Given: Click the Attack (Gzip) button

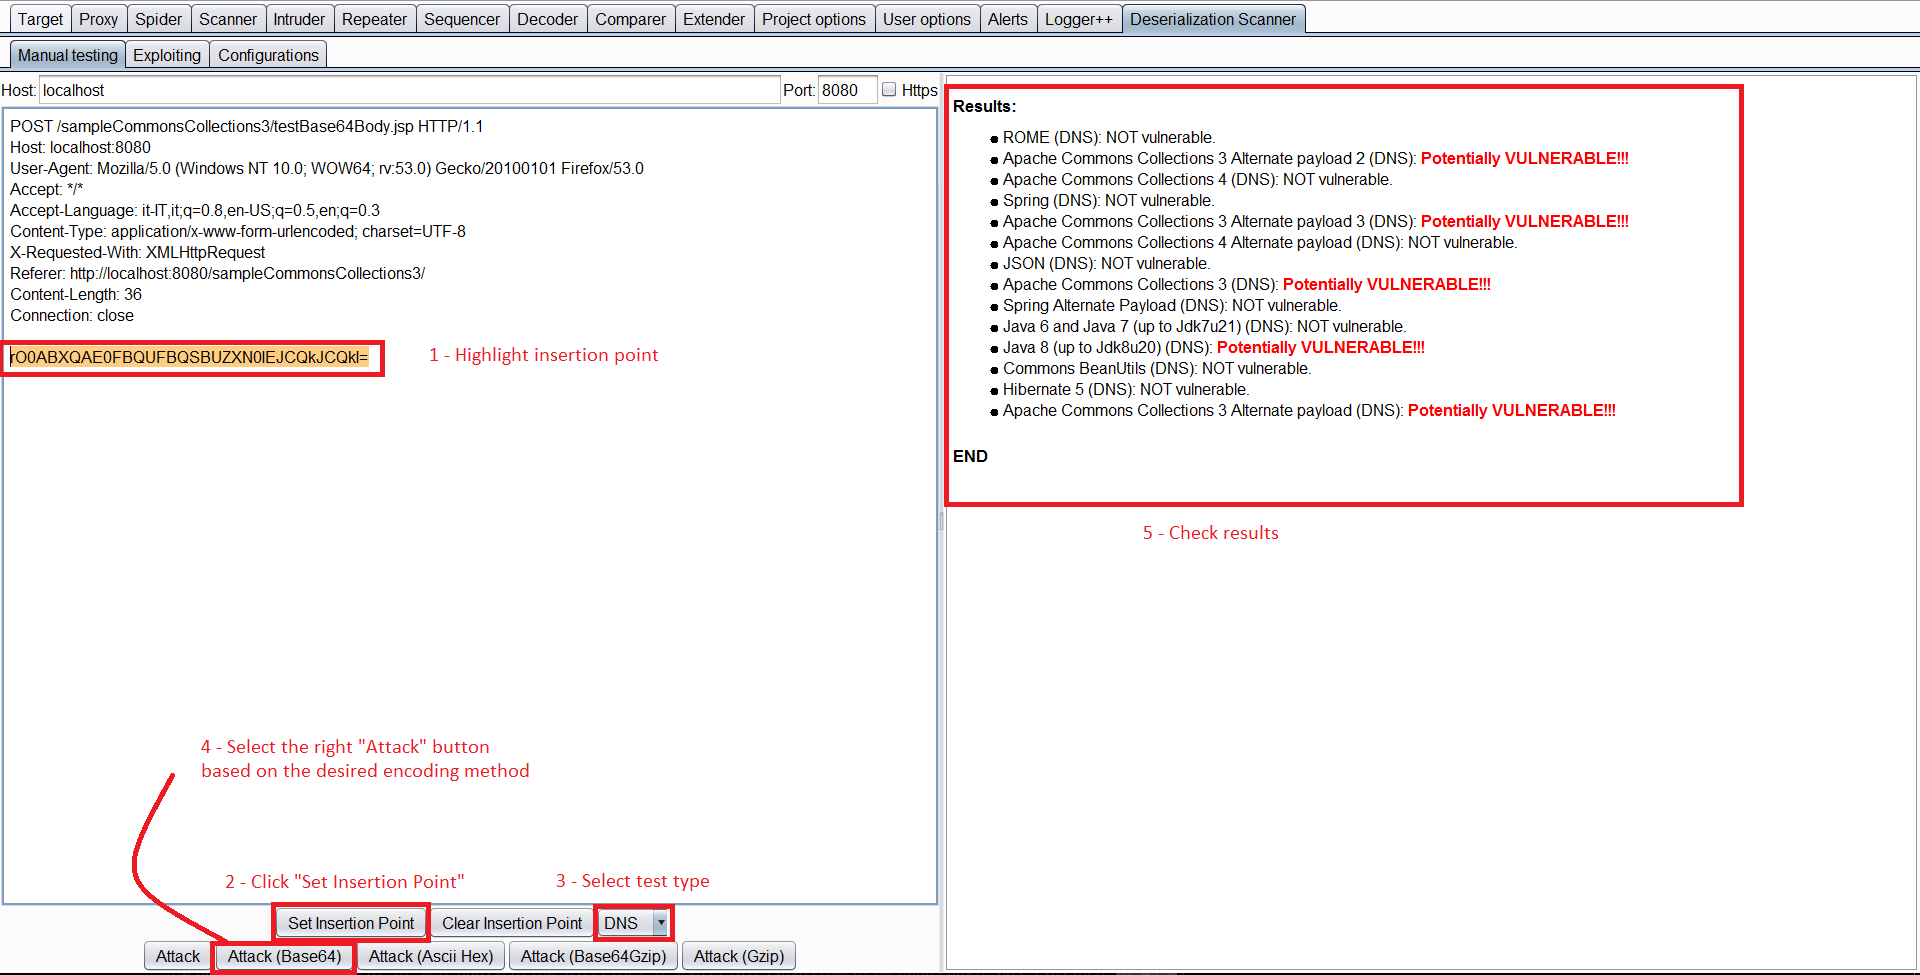Looking at the screenshot, I should (x=738, y=956).
